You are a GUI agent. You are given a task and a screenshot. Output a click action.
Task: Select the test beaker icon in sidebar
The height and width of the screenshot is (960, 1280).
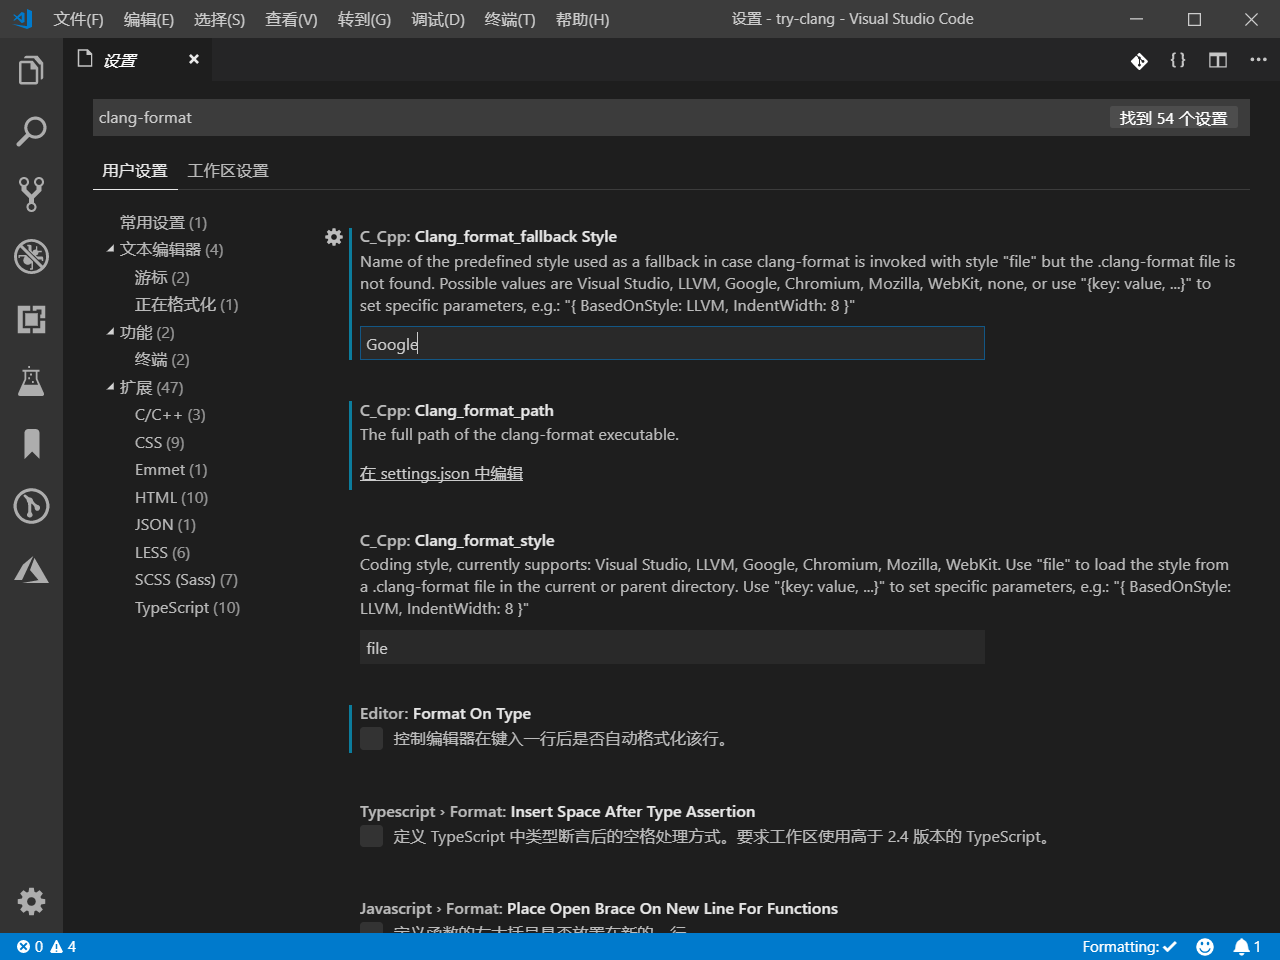point(31,381)
